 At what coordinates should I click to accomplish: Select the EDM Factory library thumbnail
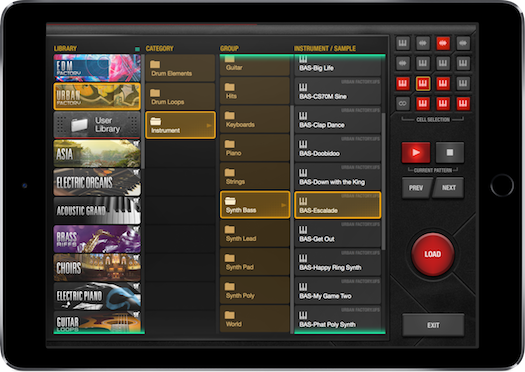tap(97, 68)
